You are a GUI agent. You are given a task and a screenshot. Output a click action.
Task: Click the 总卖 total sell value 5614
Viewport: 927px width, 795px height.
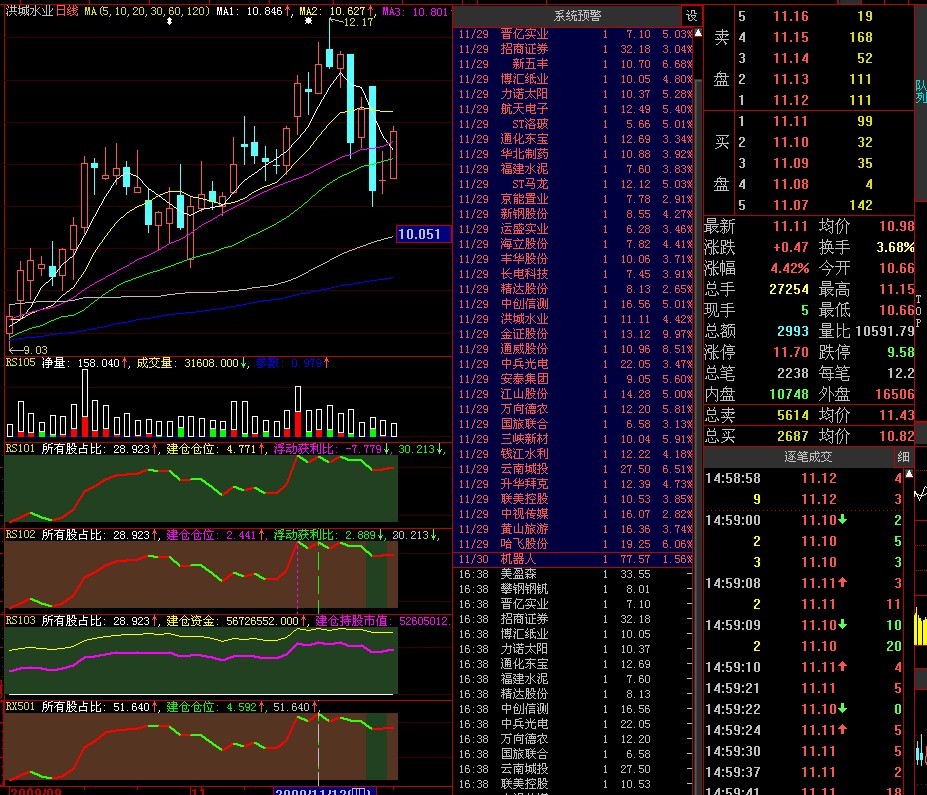793,415
